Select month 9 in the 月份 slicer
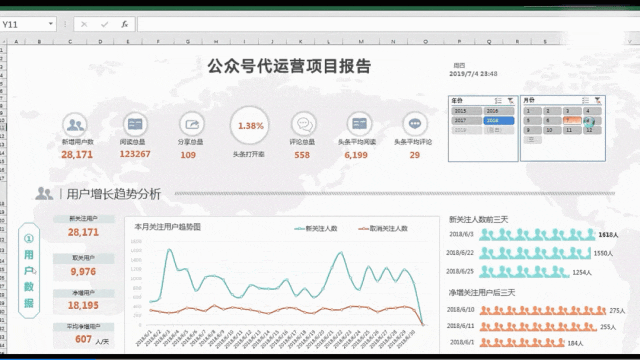Screen dimensions: 640x360 [533, 130]
